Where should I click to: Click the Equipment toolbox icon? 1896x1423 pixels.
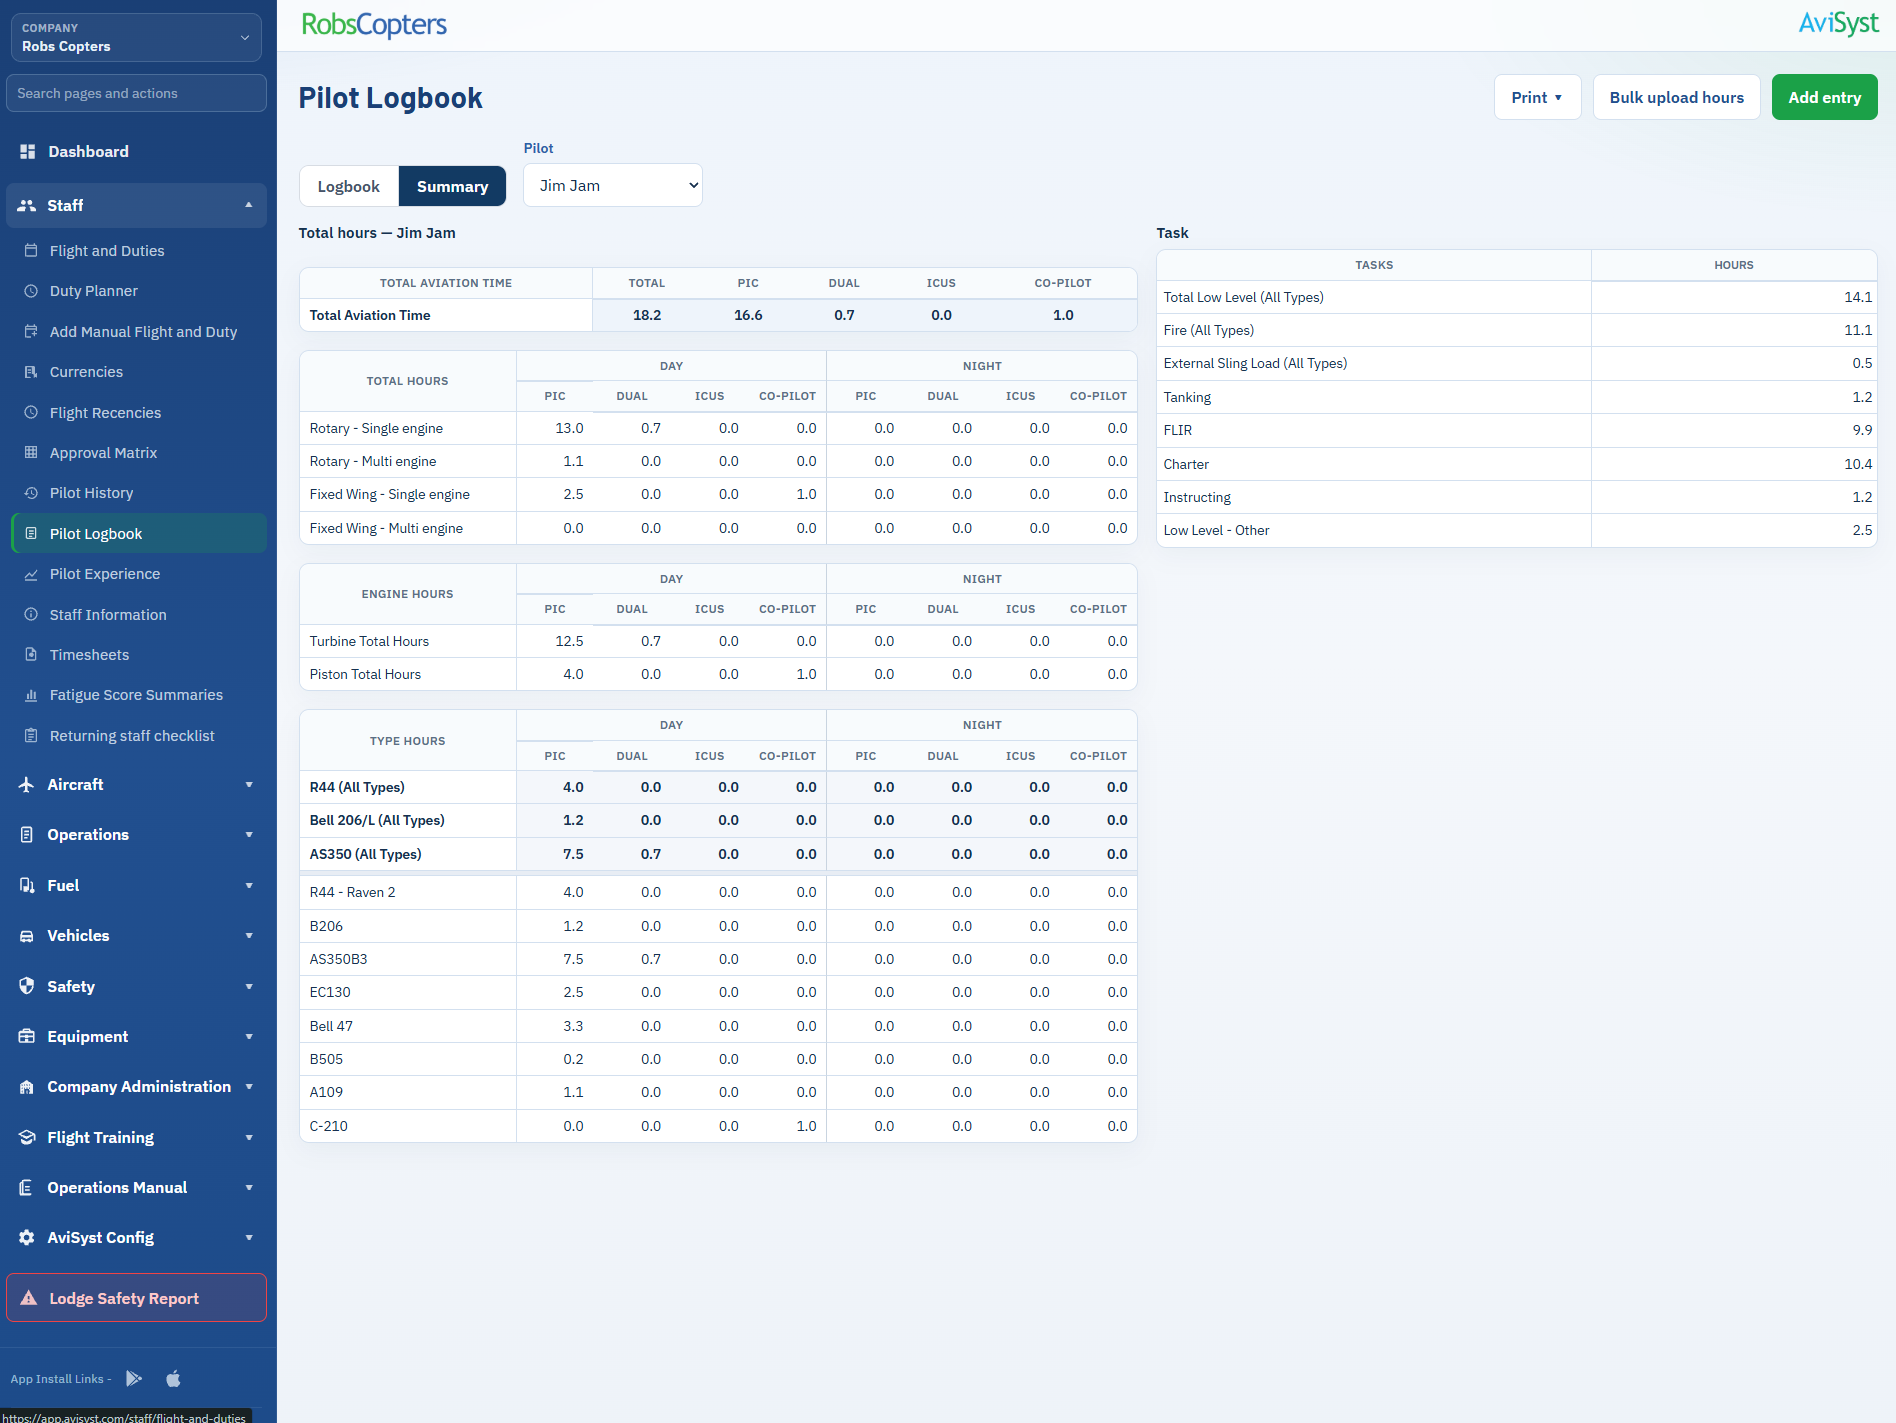point(27,1036)
